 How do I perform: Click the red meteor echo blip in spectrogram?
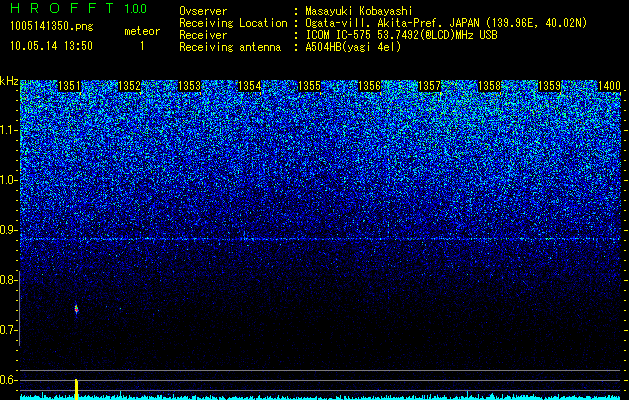coord(76,309)
